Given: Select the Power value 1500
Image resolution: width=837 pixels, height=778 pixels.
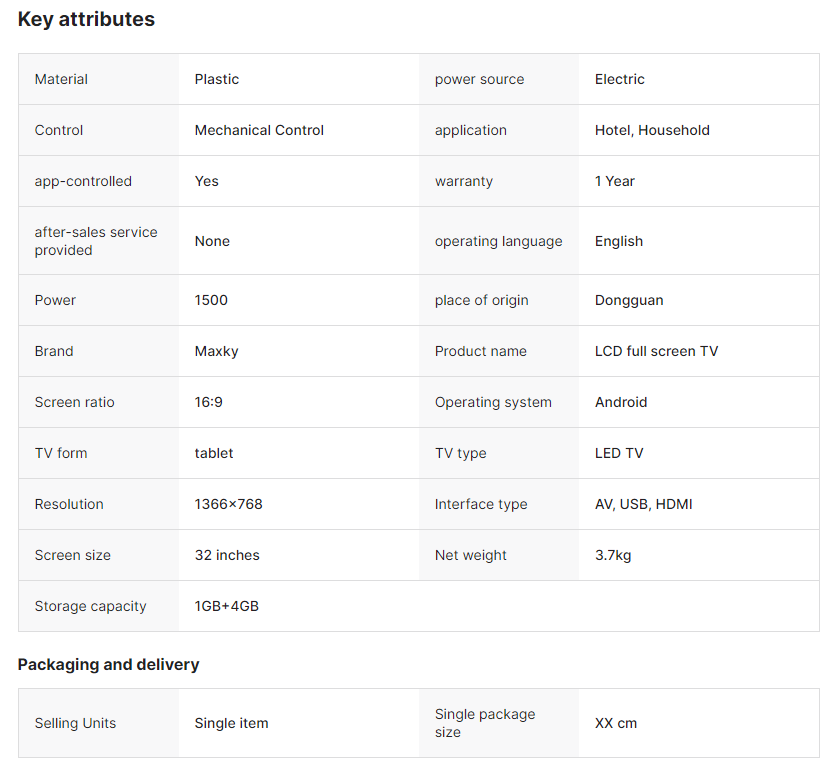Looking at the screenshot, I should click(211, 300).
